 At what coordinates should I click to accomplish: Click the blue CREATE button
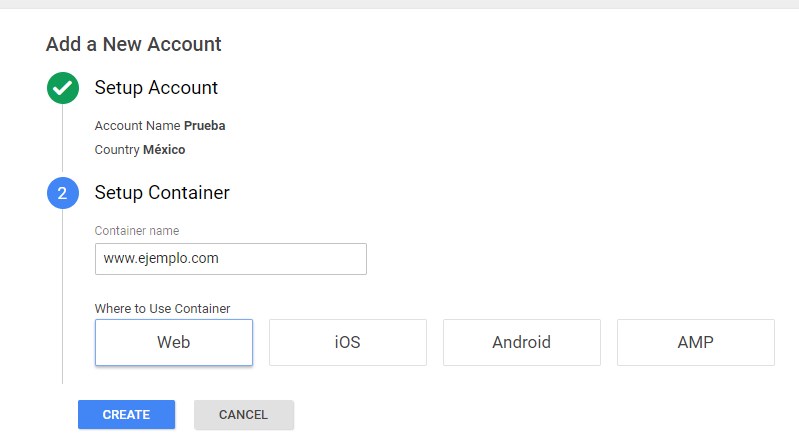tap(126, 414)
